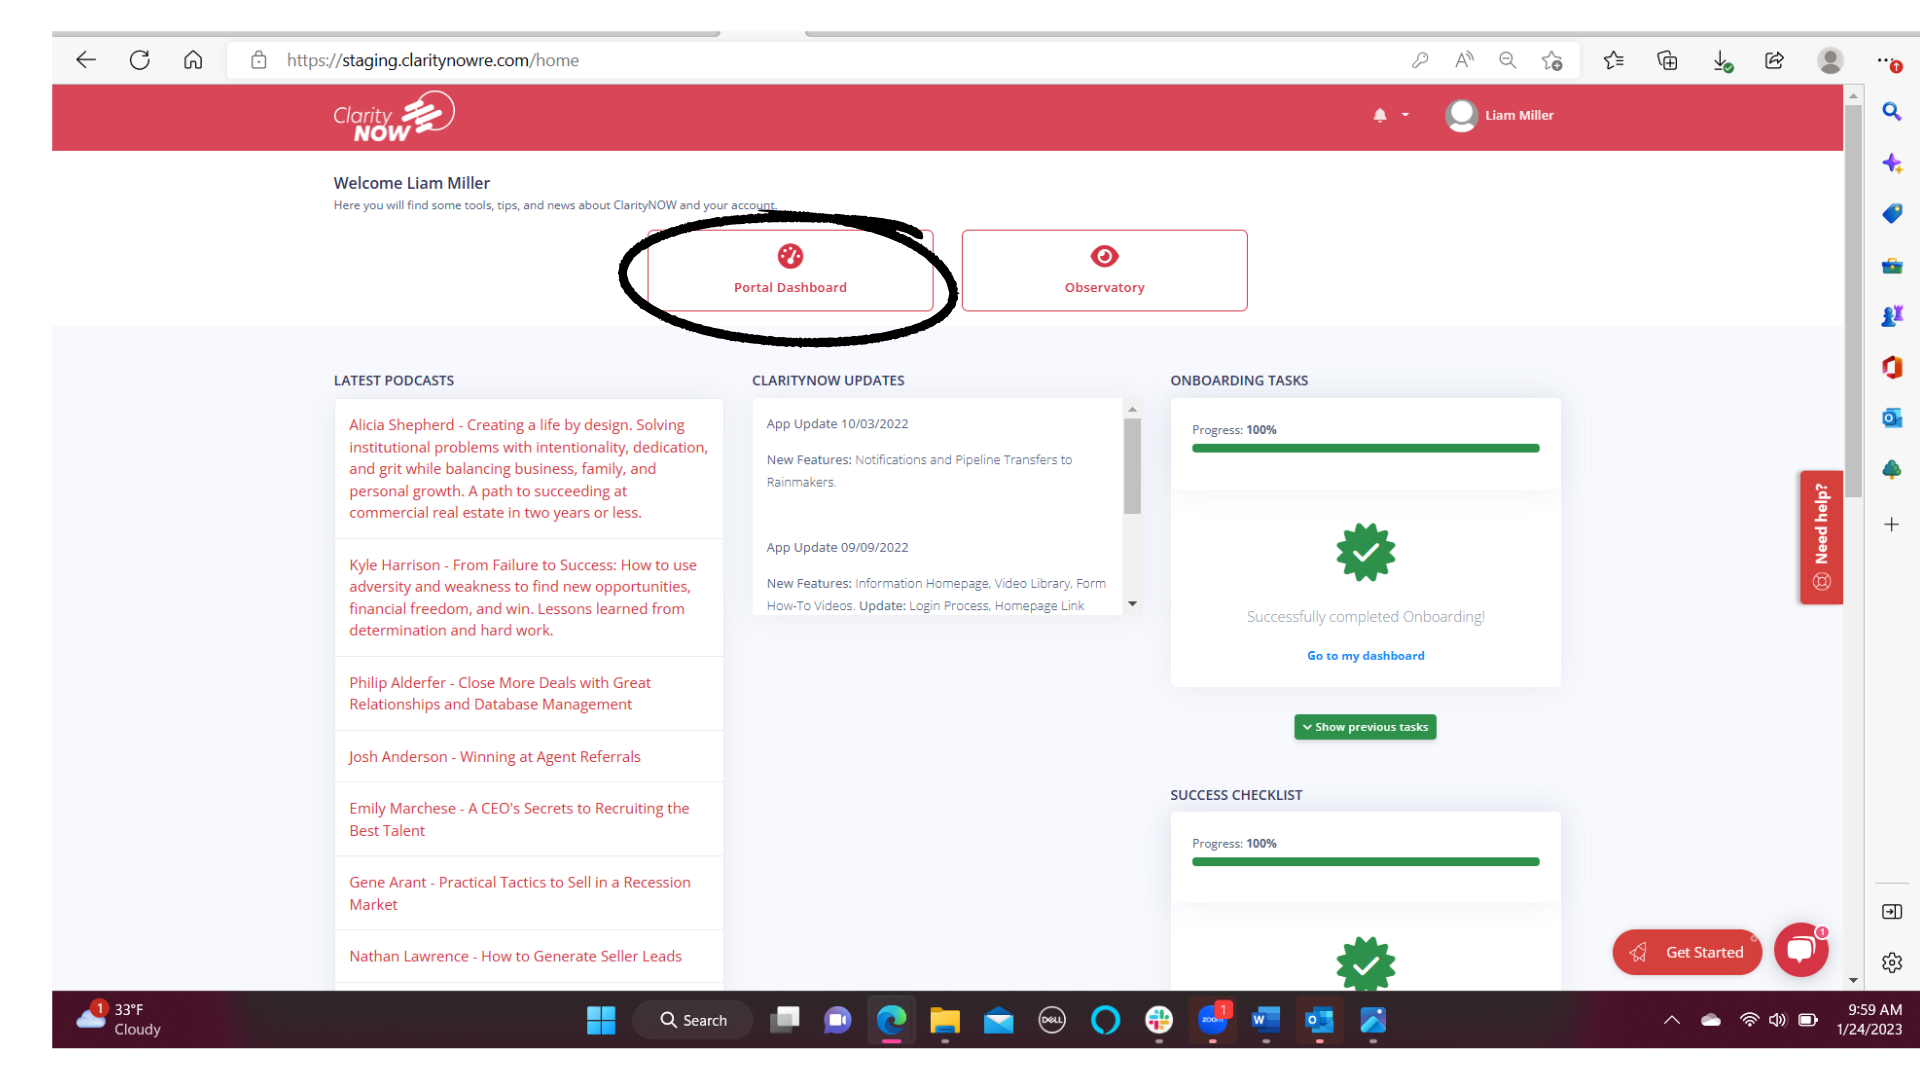Click the chat bubble icon bottom right
This screenshot has height=1080, width=1920.
pyautogui.click(x=1800, y=949)
